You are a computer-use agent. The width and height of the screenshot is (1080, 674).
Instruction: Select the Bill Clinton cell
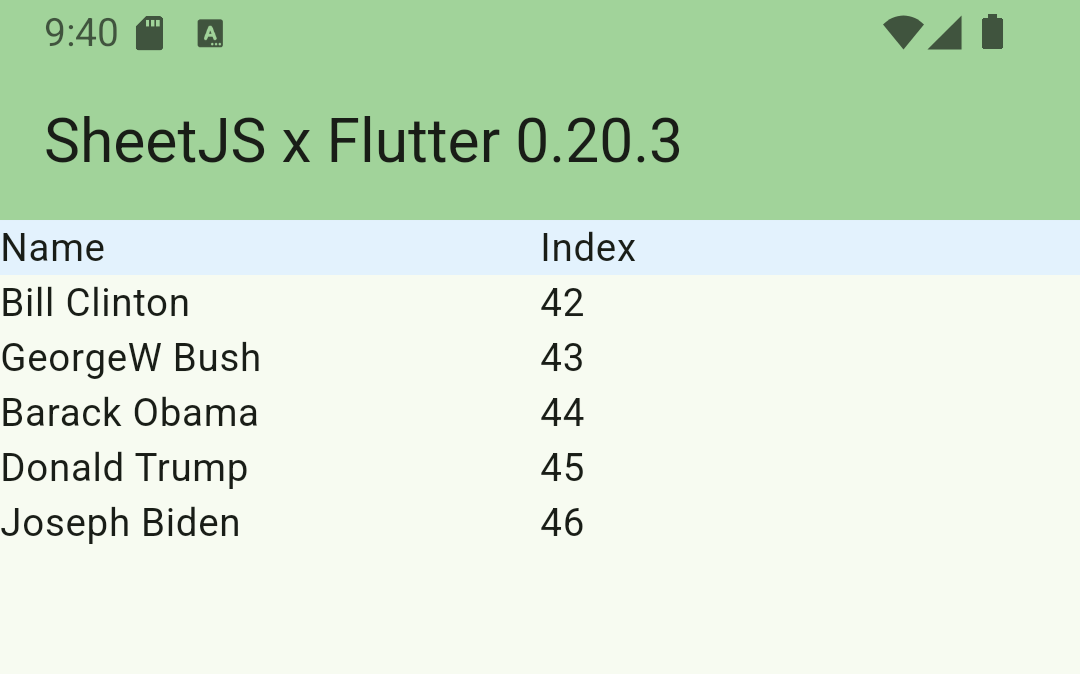tap(95, 303)
